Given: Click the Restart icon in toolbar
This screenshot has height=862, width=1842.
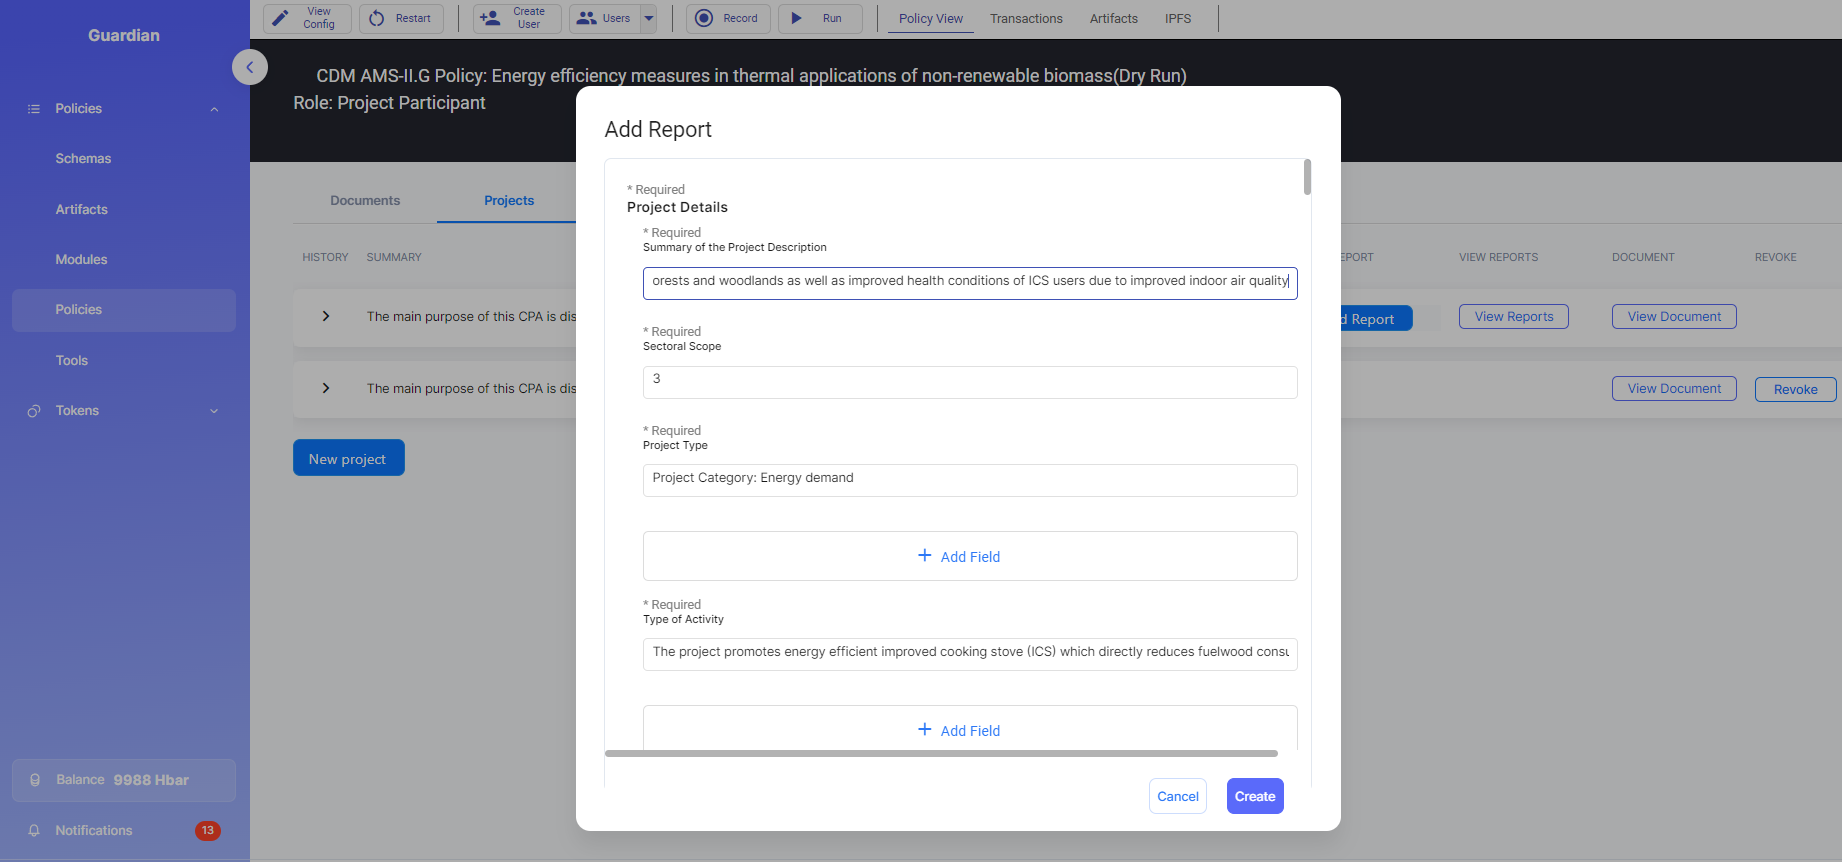Looking at the screenshot, I should [x=377, y=18].
